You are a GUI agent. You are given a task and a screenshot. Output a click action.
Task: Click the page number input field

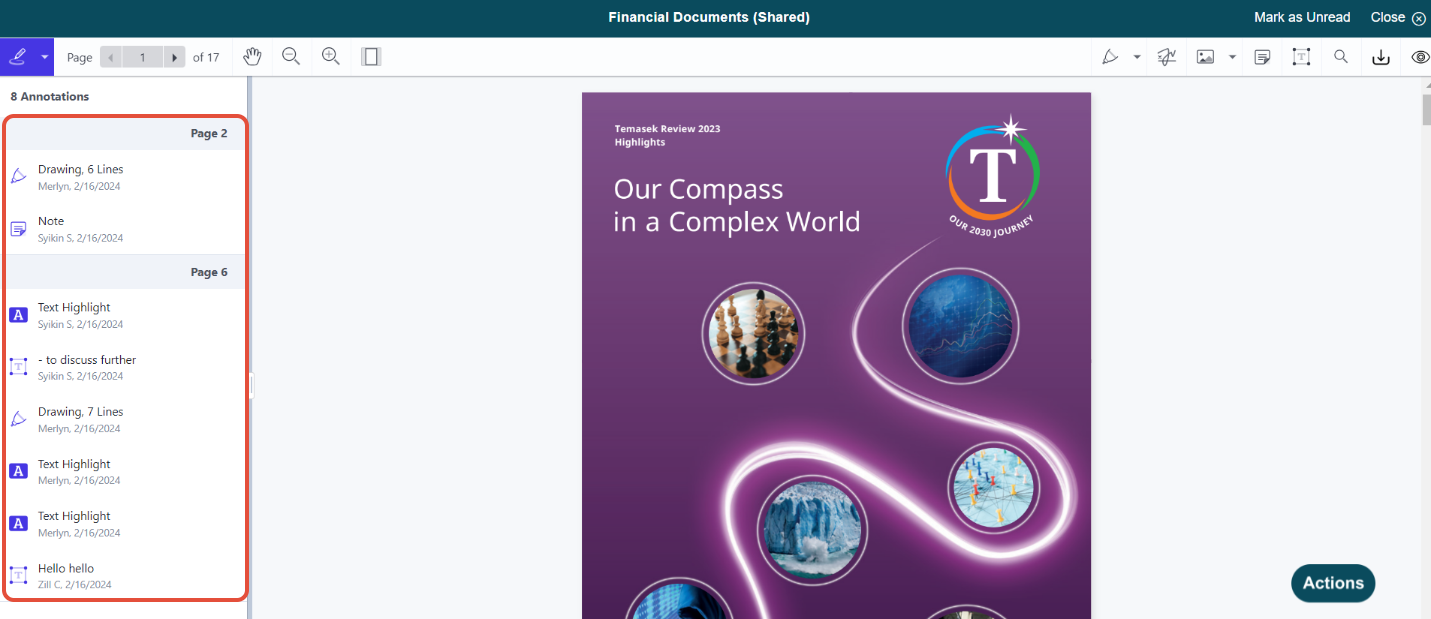[142, 57]
